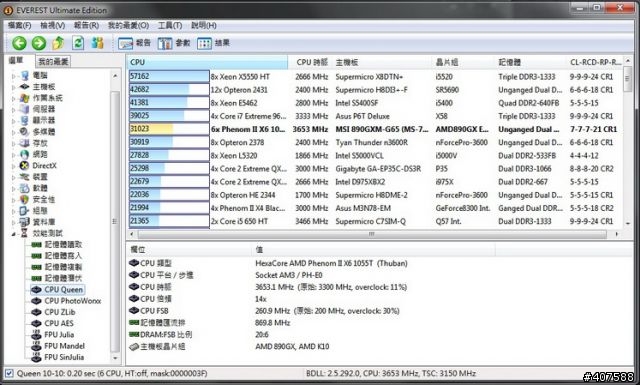Click the users toolbar icon

97,43
